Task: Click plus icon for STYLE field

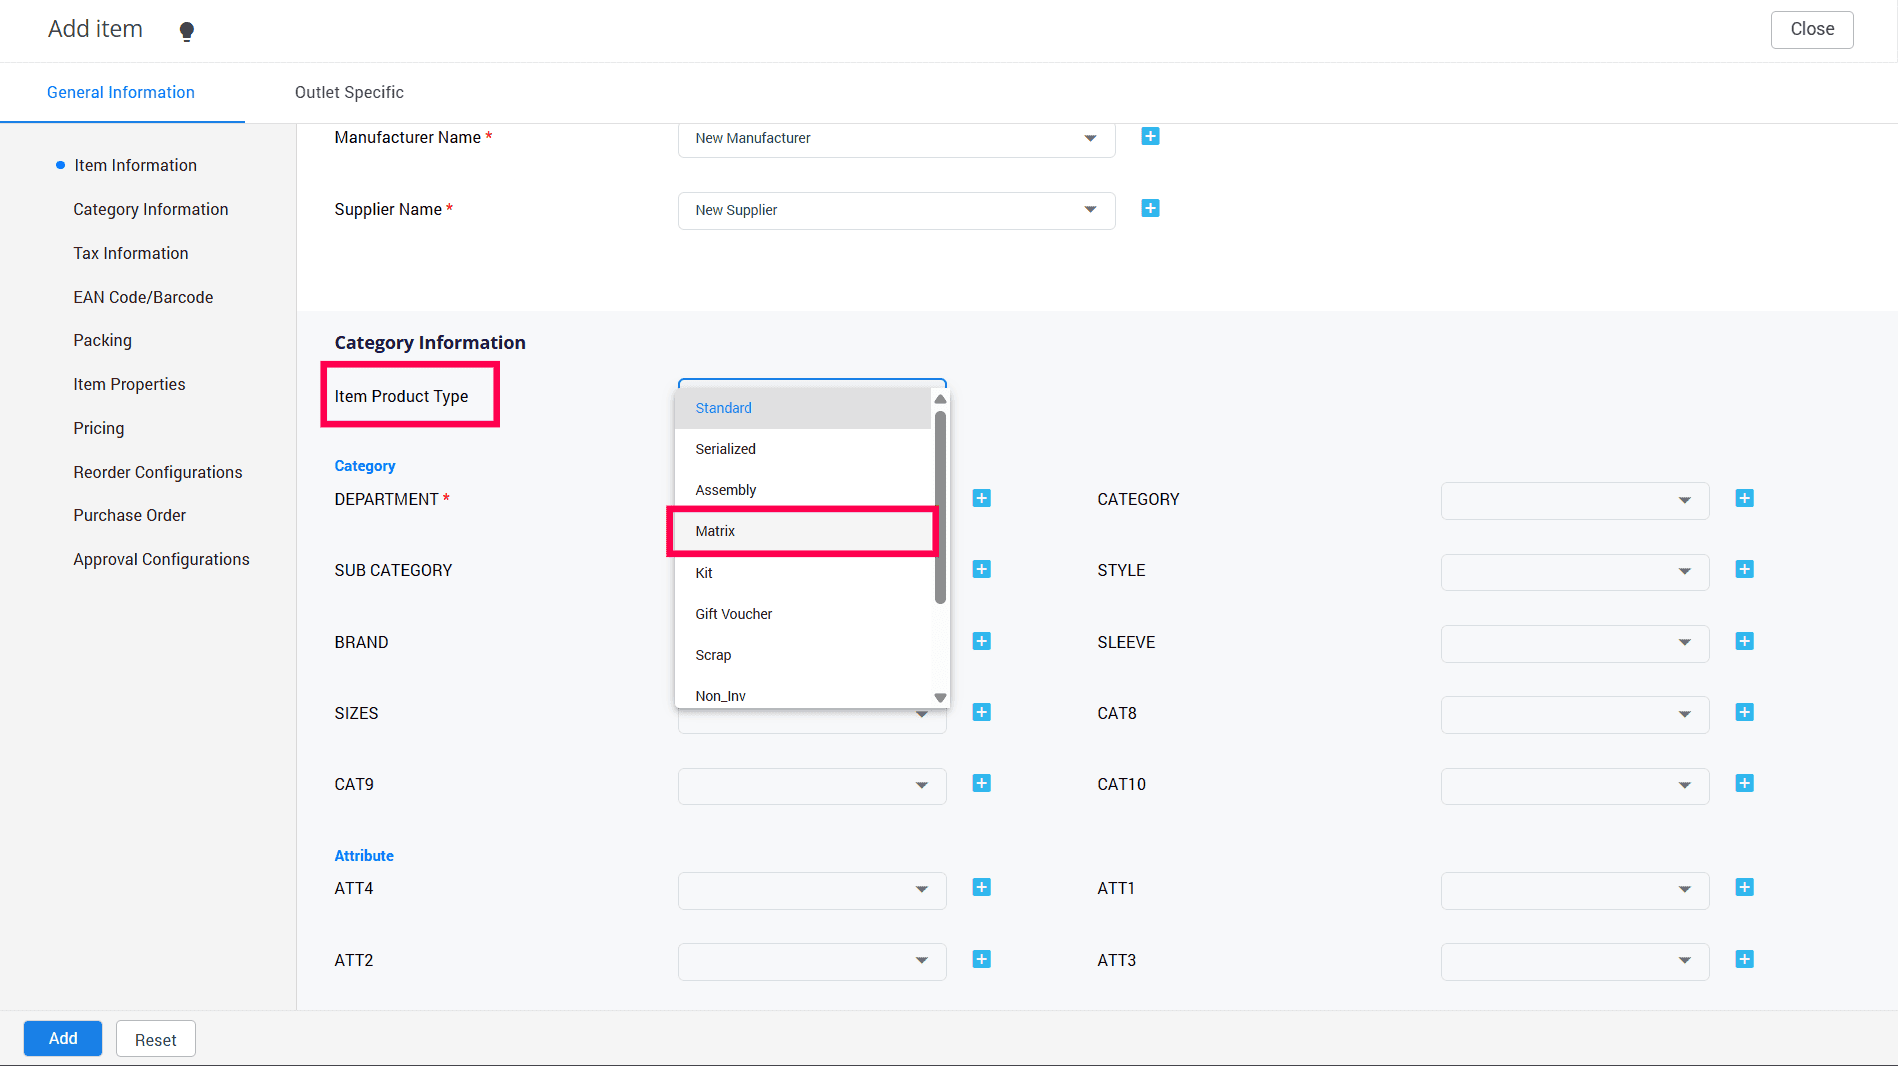Action: [1745, 569]
